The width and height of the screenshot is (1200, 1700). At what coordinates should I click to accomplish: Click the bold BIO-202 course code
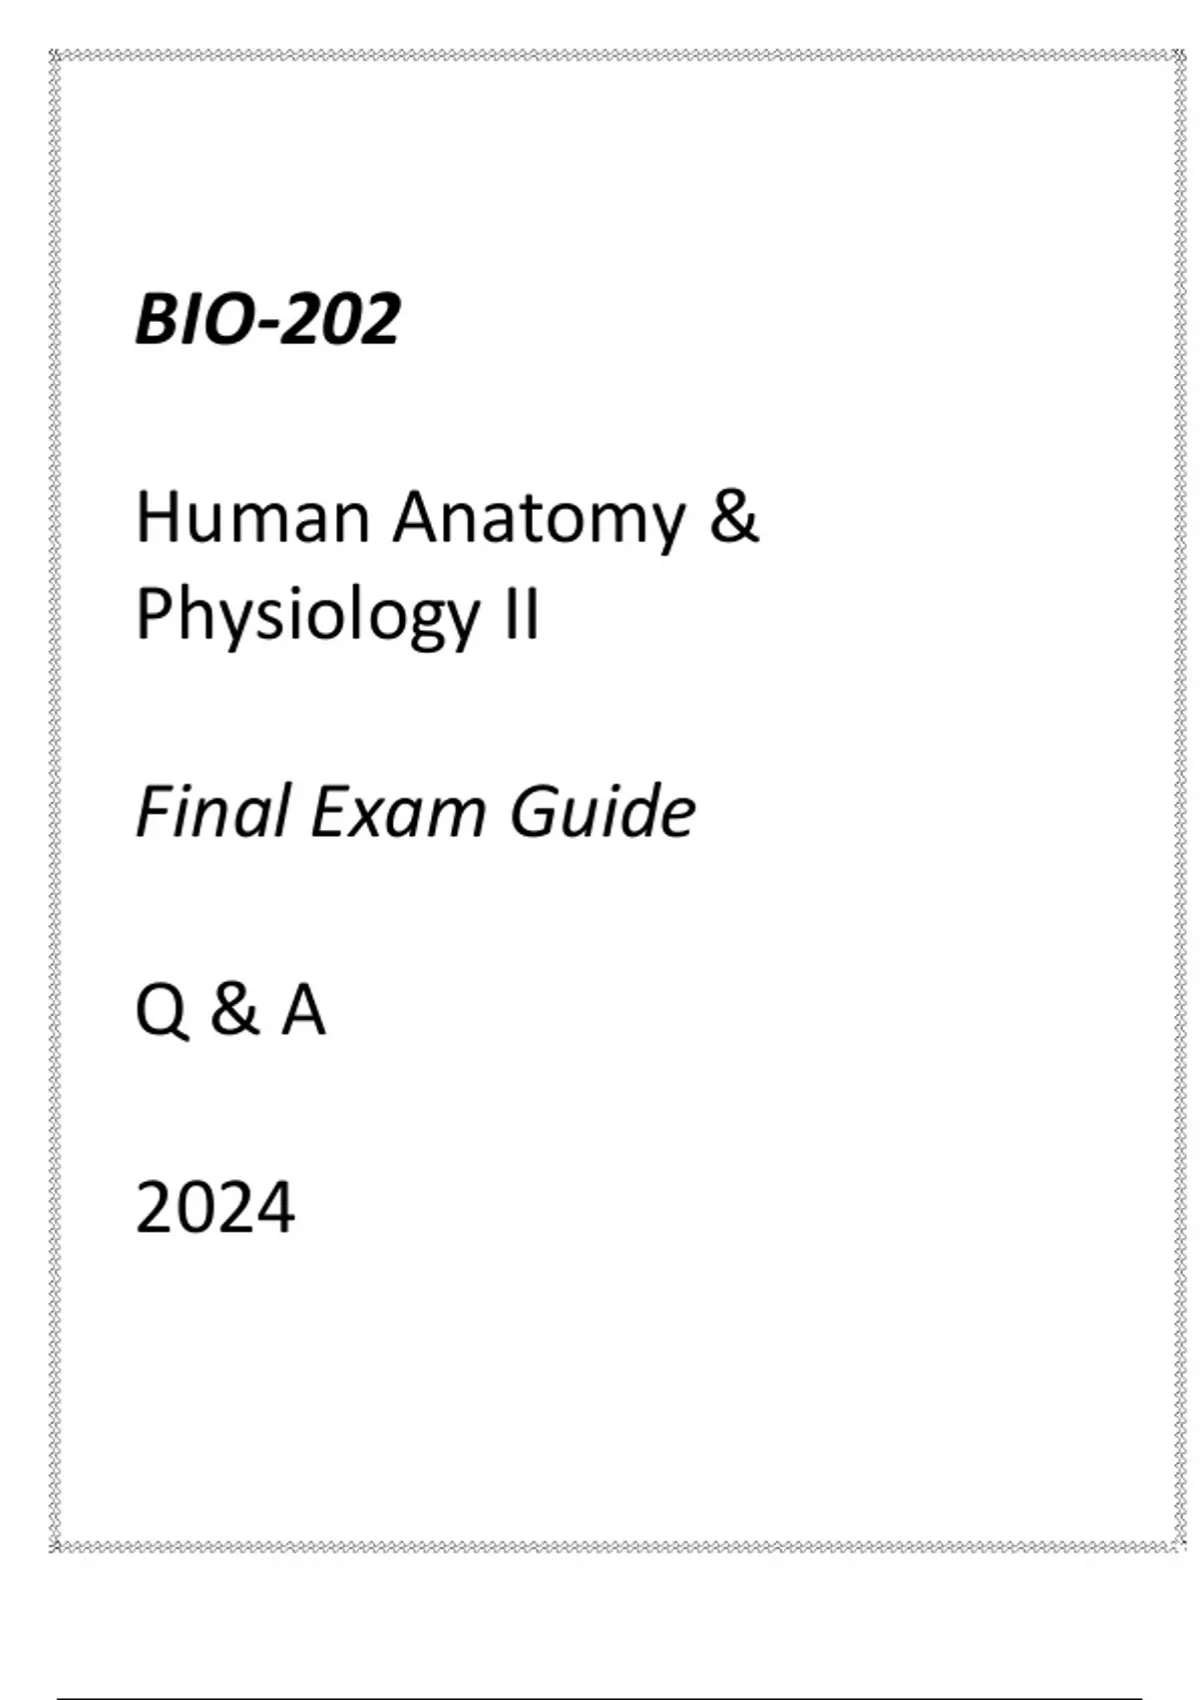(268, 320)
